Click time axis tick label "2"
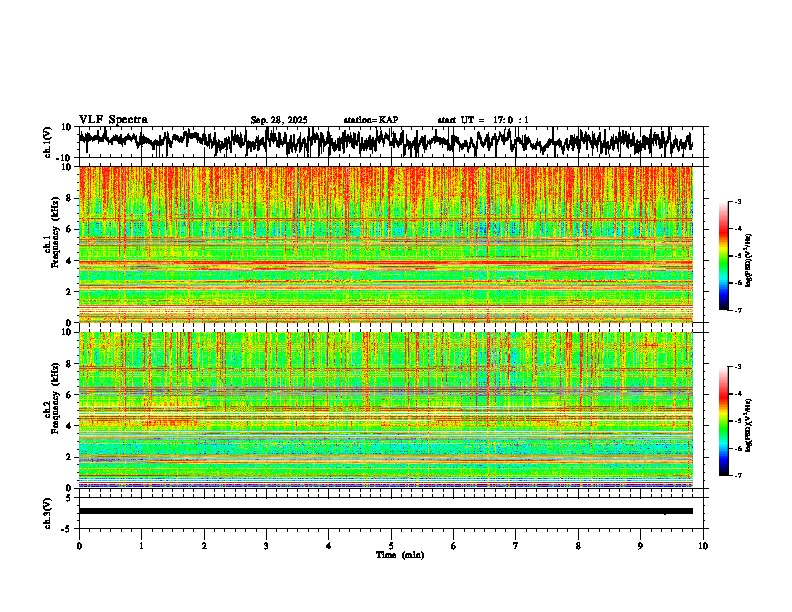792x612 pixels. [x=204, y=546]
